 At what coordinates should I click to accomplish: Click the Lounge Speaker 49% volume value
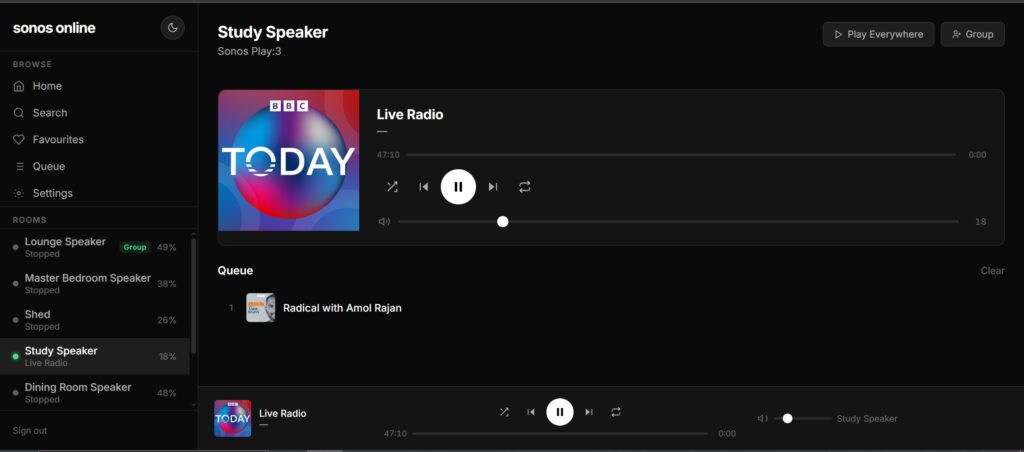(x=167, y=248)
